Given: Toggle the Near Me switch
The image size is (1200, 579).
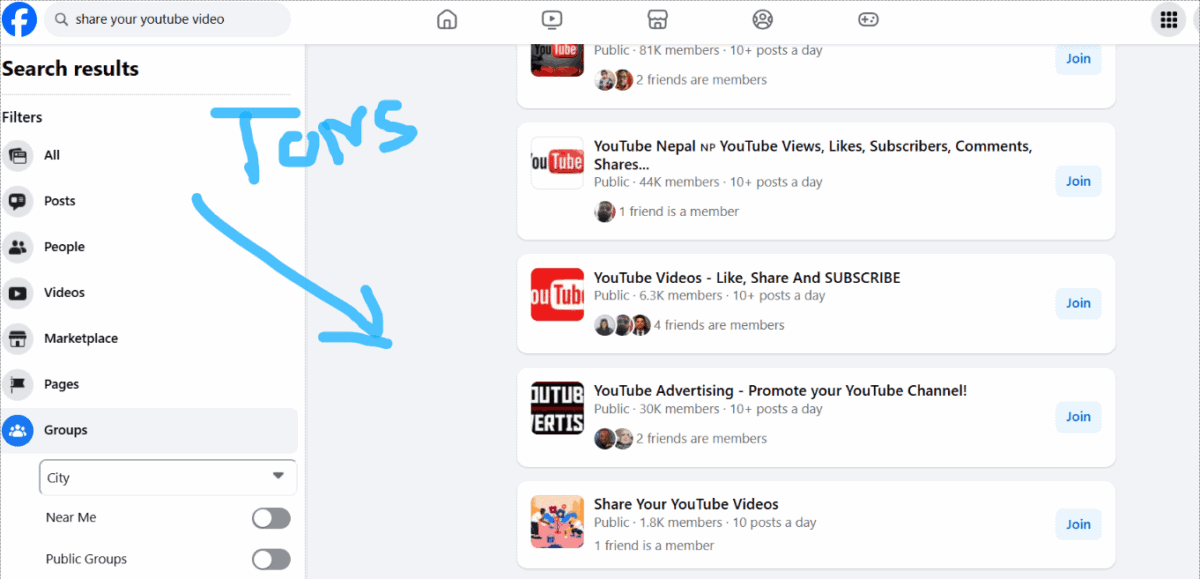Looking at the screenshot, I should coord(271,518).
